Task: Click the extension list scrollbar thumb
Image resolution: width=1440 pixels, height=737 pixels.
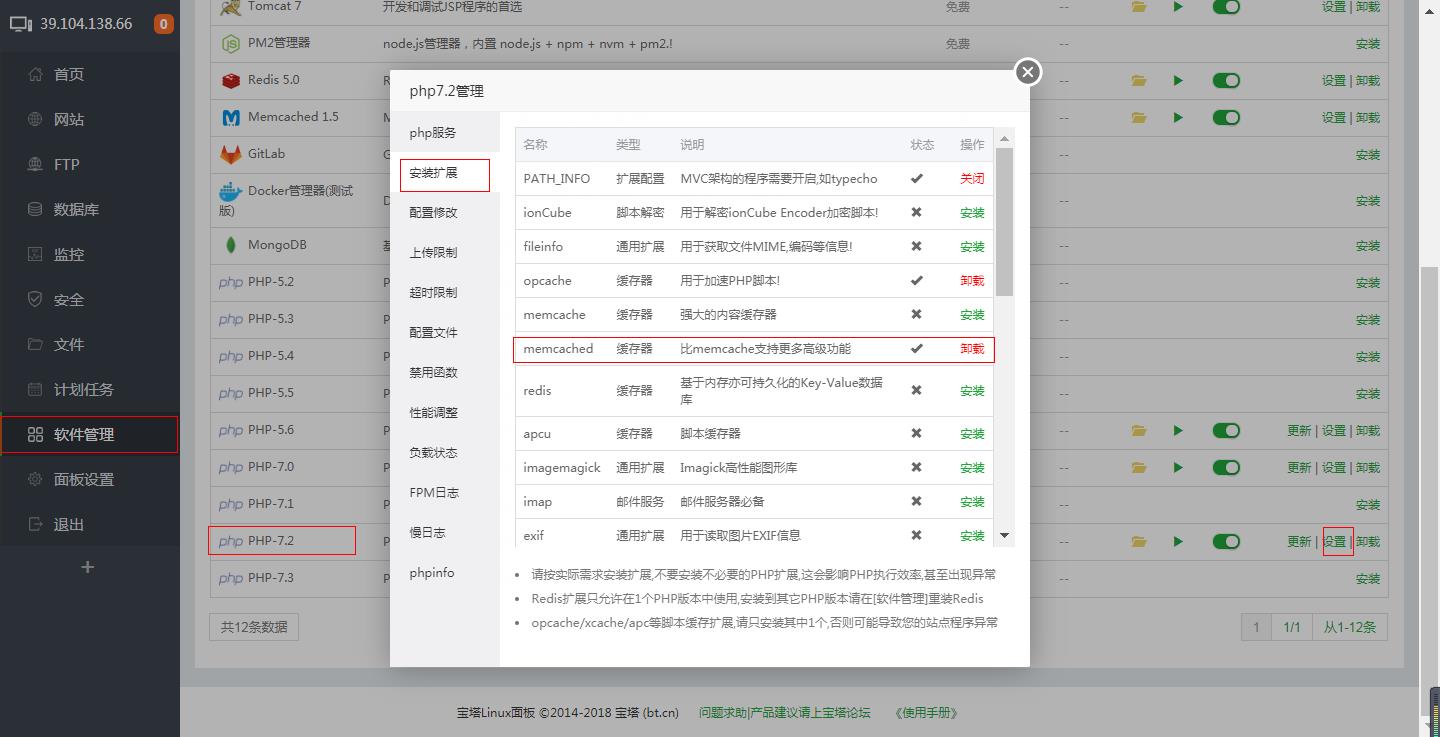Action: coord(1005,220)
